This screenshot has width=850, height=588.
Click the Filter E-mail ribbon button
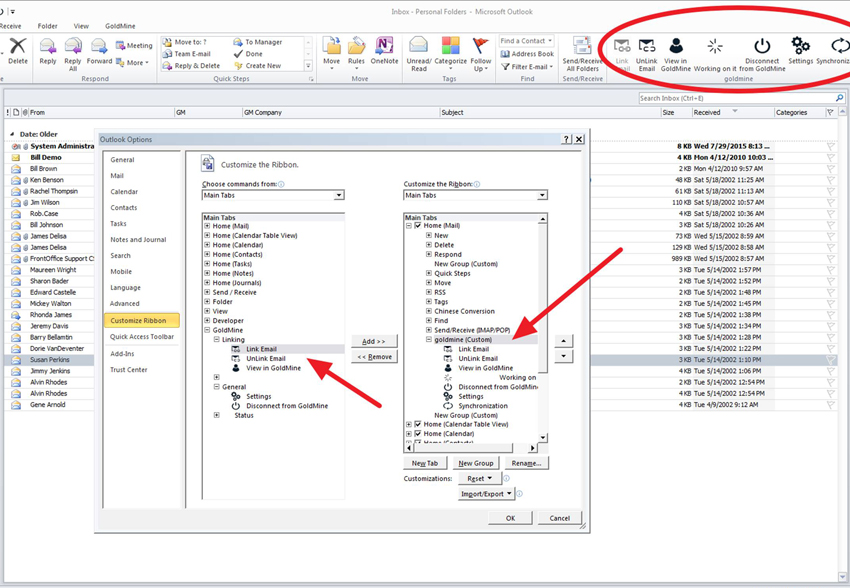coord(527,67)
